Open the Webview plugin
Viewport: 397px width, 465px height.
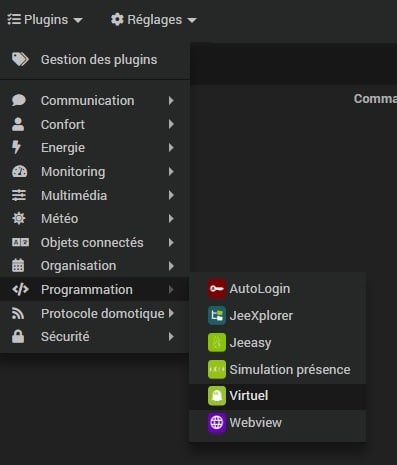(277, 423)
